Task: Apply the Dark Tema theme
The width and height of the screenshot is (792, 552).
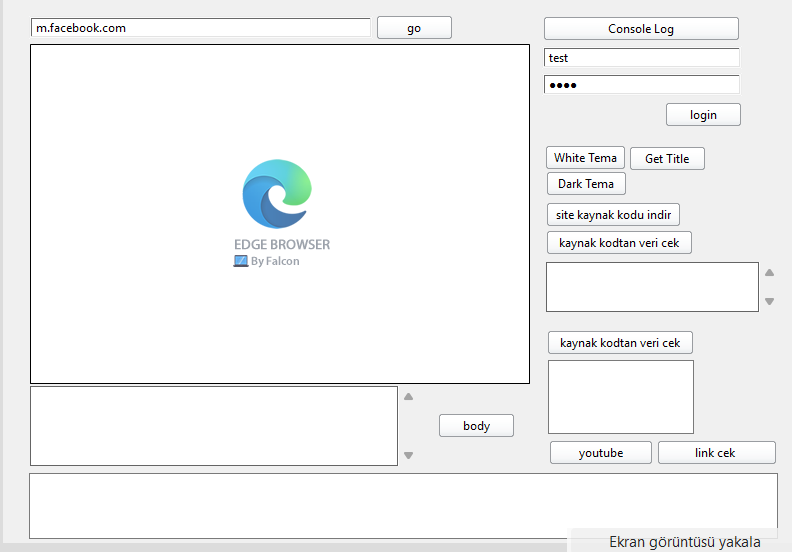Action: [x=586, y=184]
